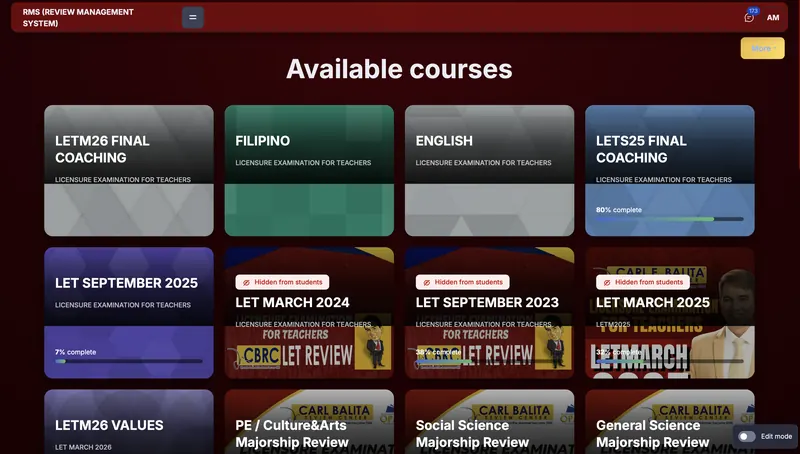Click LET MARCH 2025 32% progress bar
The image size is (800, 454).
(x=669, y=361)
